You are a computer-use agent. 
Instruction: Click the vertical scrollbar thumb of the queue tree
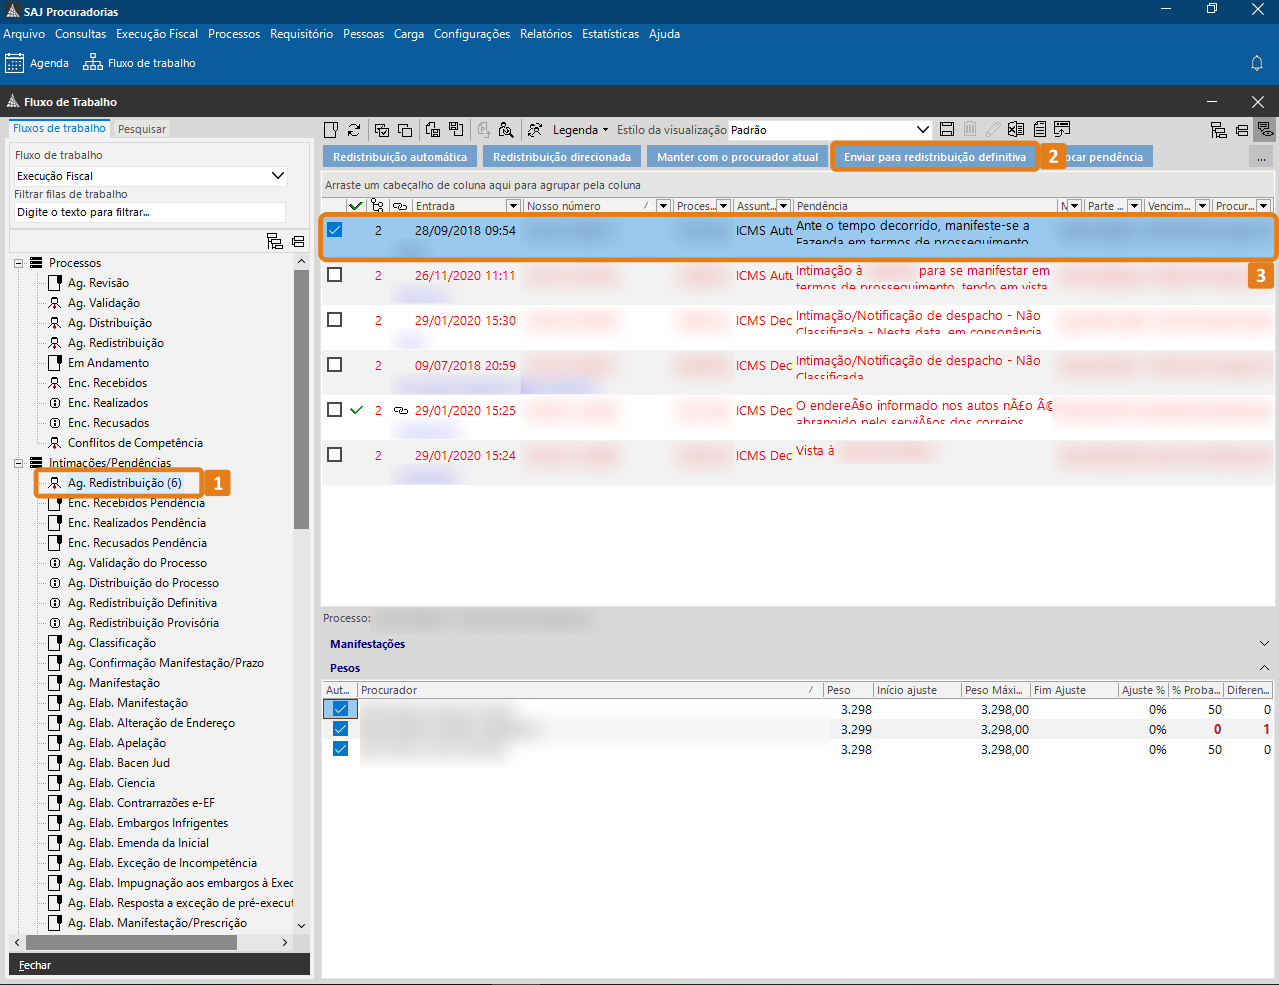coord(301,398)
